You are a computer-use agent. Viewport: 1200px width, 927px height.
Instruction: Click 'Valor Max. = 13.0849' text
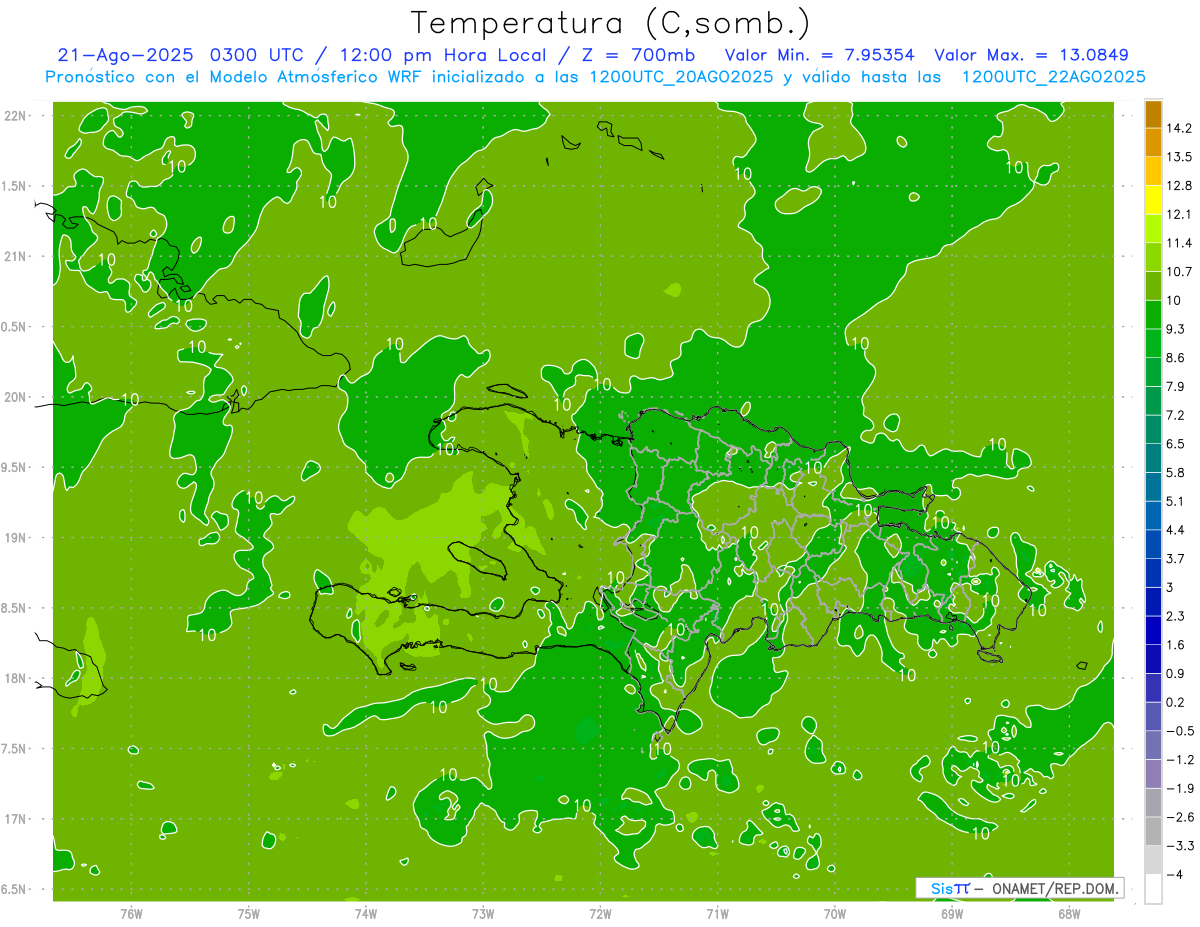(x=1032, y=55)
